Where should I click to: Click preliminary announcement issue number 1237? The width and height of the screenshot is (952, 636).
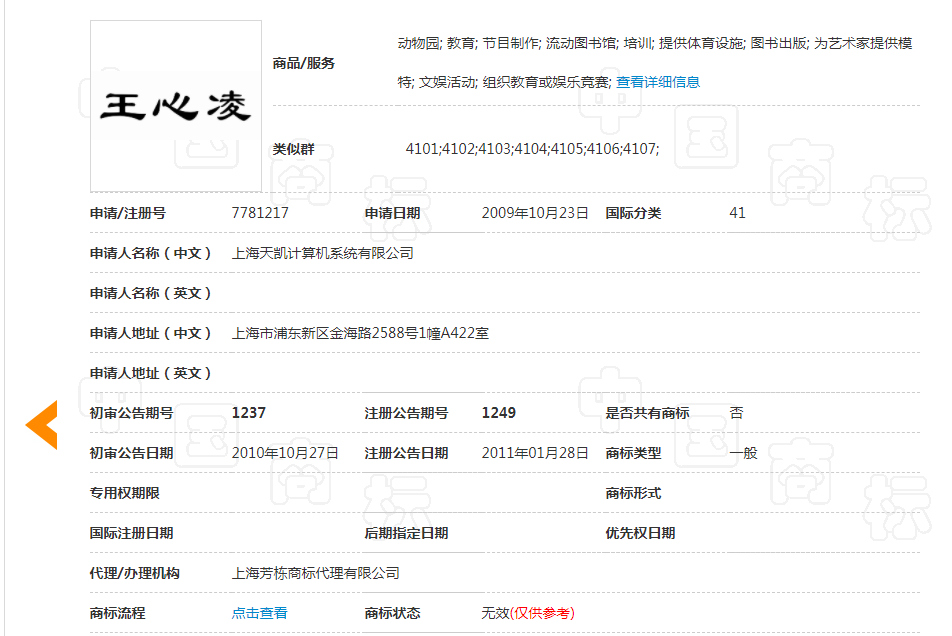tap(248, 413)
